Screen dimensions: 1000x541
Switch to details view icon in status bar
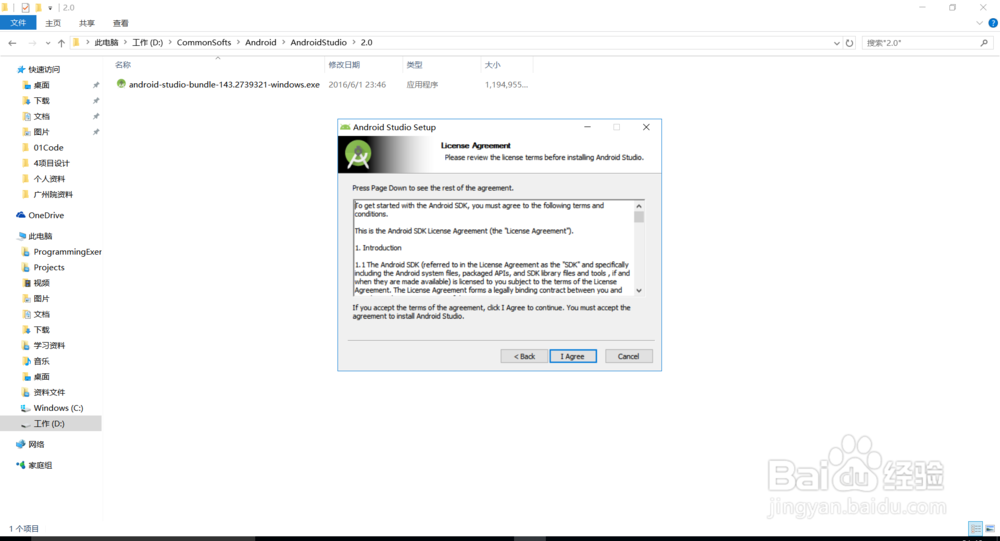coord(975,528)
